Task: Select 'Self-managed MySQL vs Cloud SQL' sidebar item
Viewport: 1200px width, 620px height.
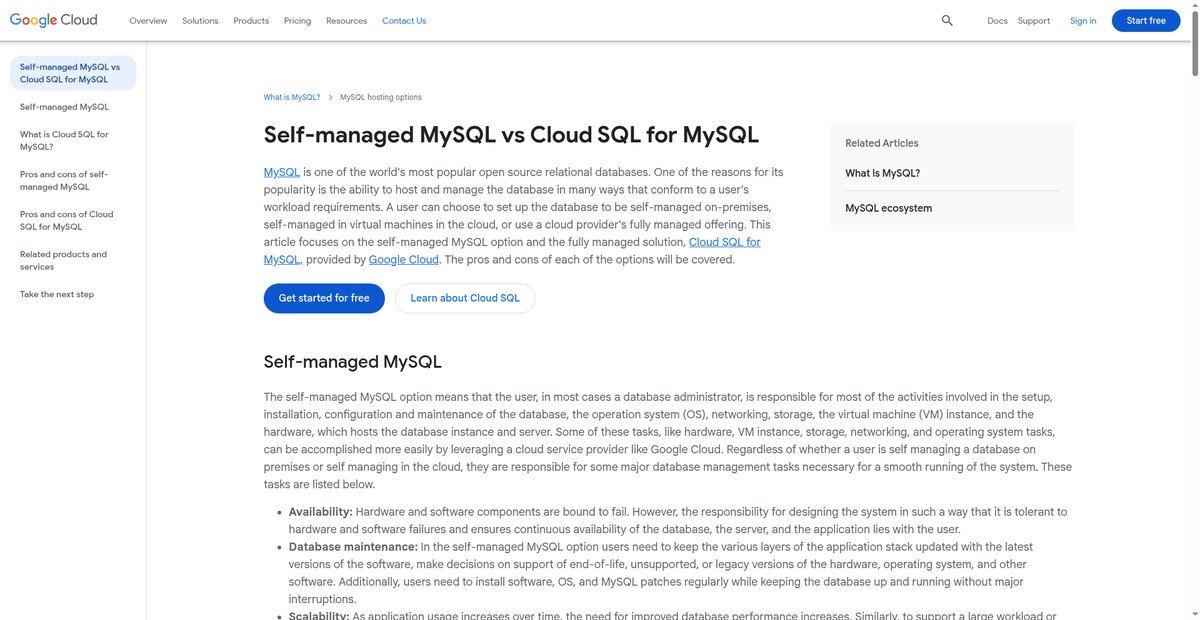Action: [x=73, y=73]
